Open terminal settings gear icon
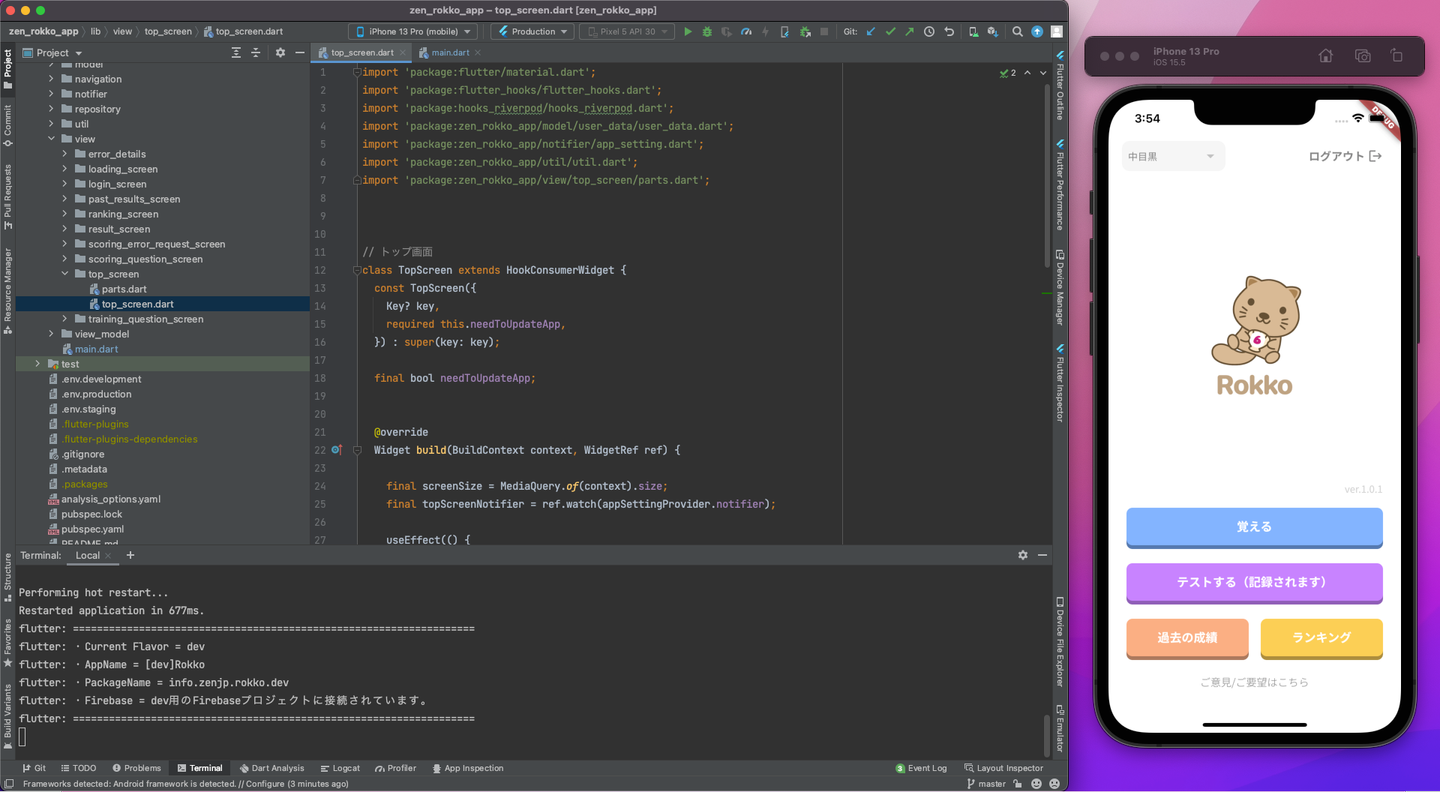The image size is (1440, 792). tap(1022, 555)
